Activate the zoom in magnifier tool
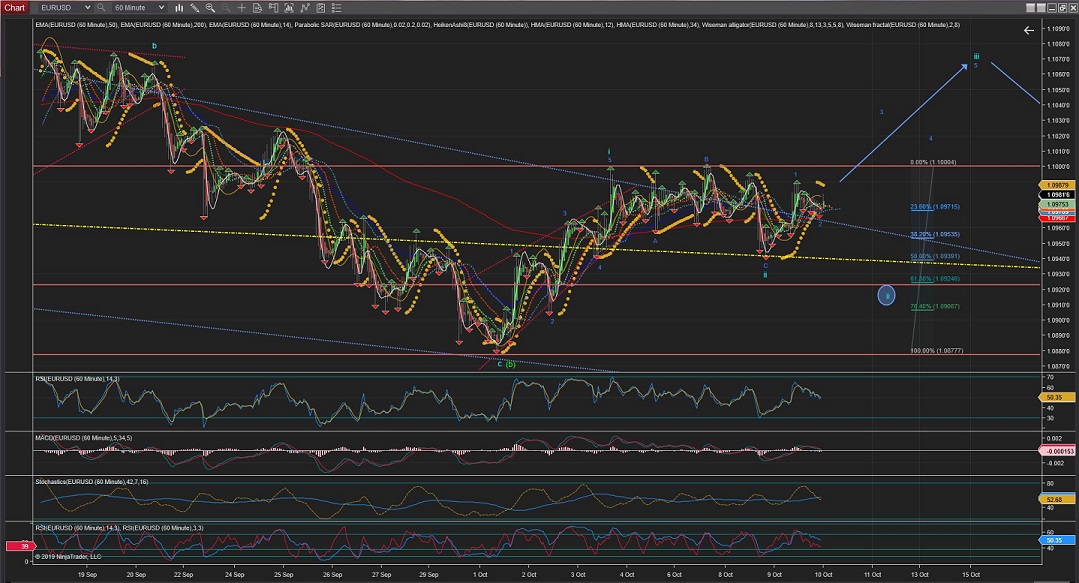1079x583 pixels. pyautogui.click(x=210, y=8)
